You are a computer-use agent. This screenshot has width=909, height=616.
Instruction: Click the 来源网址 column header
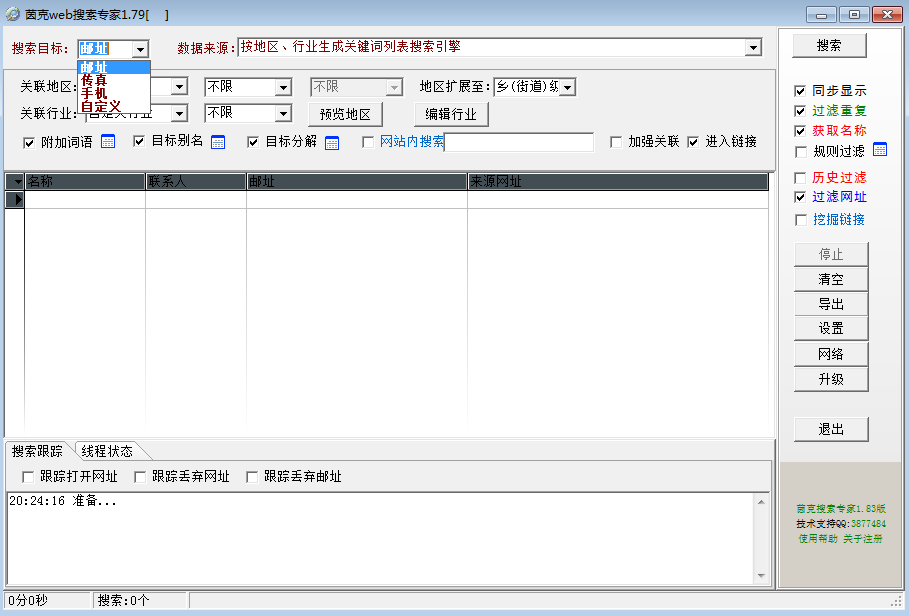pos(617,181)
